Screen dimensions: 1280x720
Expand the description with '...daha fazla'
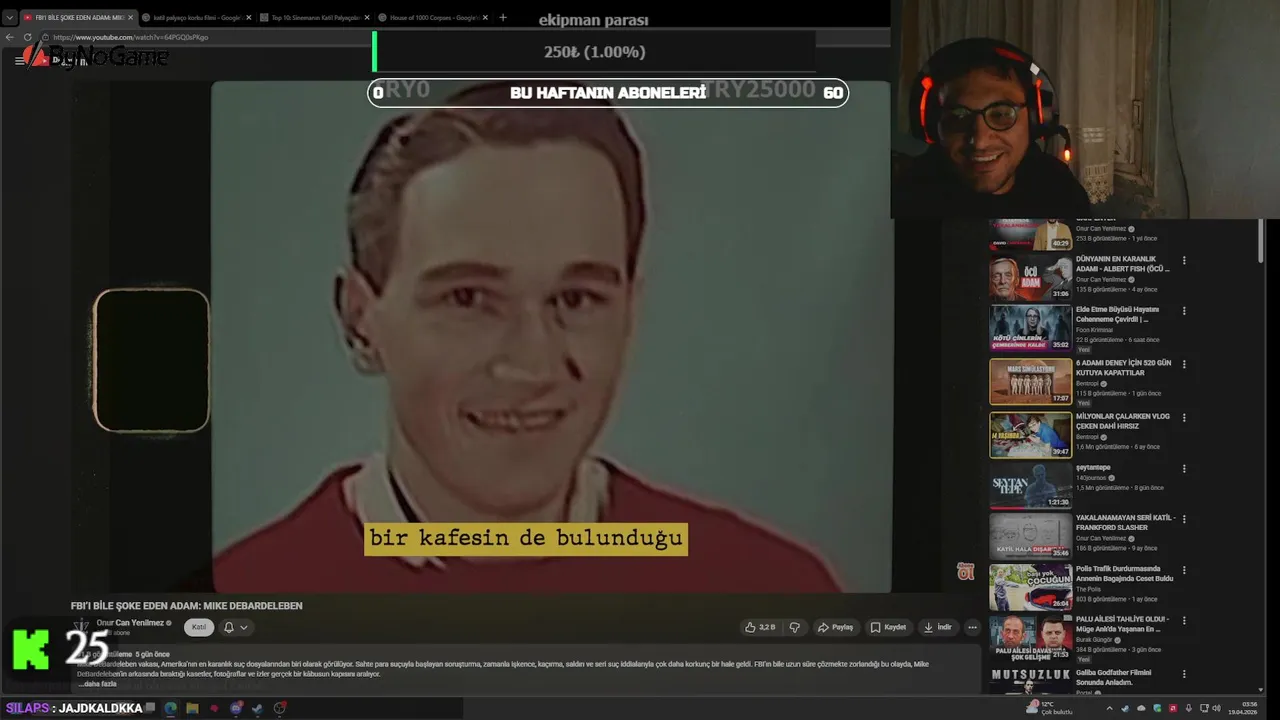click(98, 684)
